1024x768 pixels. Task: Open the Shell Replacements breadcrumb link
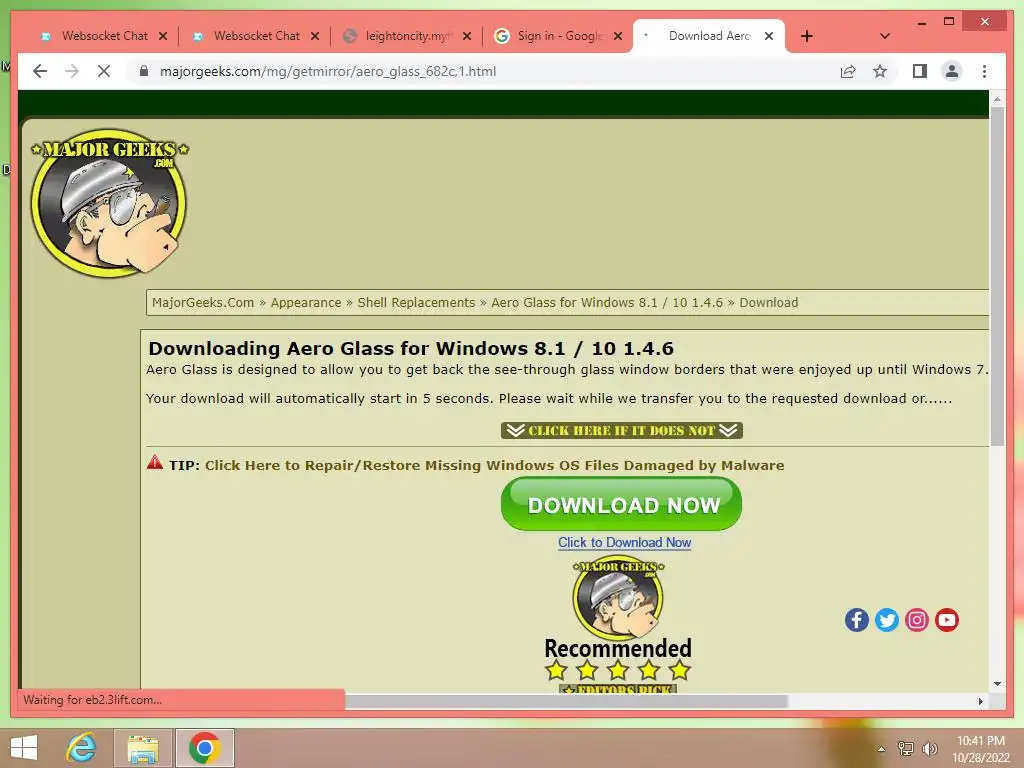[x=416, y=302]
